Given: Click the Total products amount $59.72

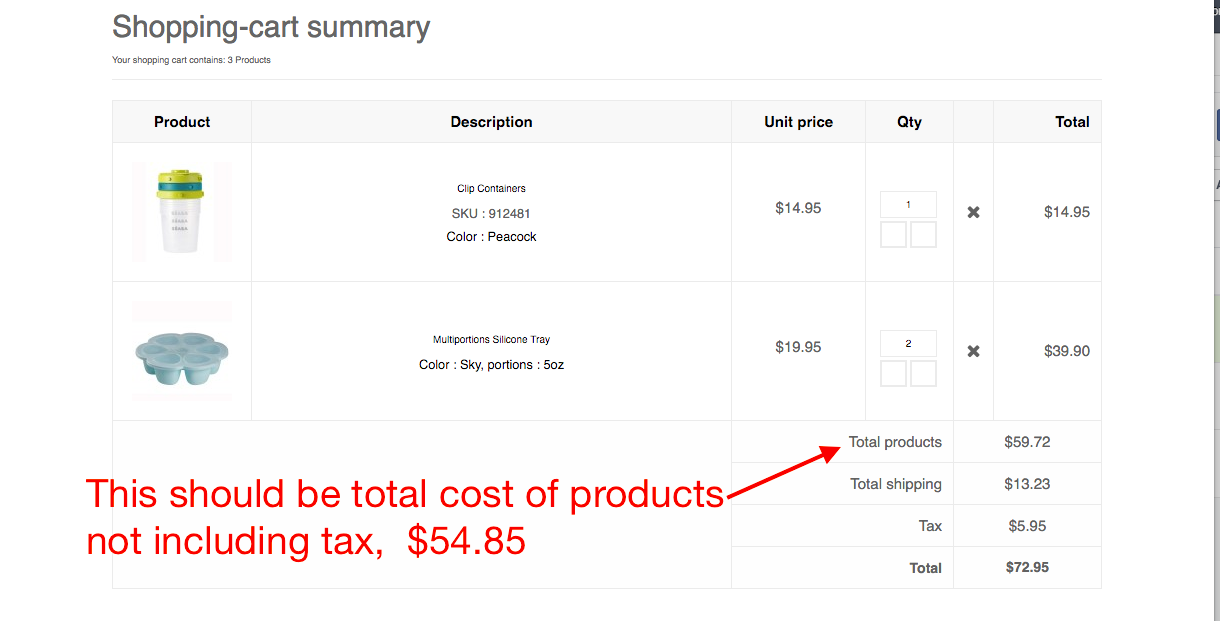Looking at the screenshot, I should [1027, 442].
